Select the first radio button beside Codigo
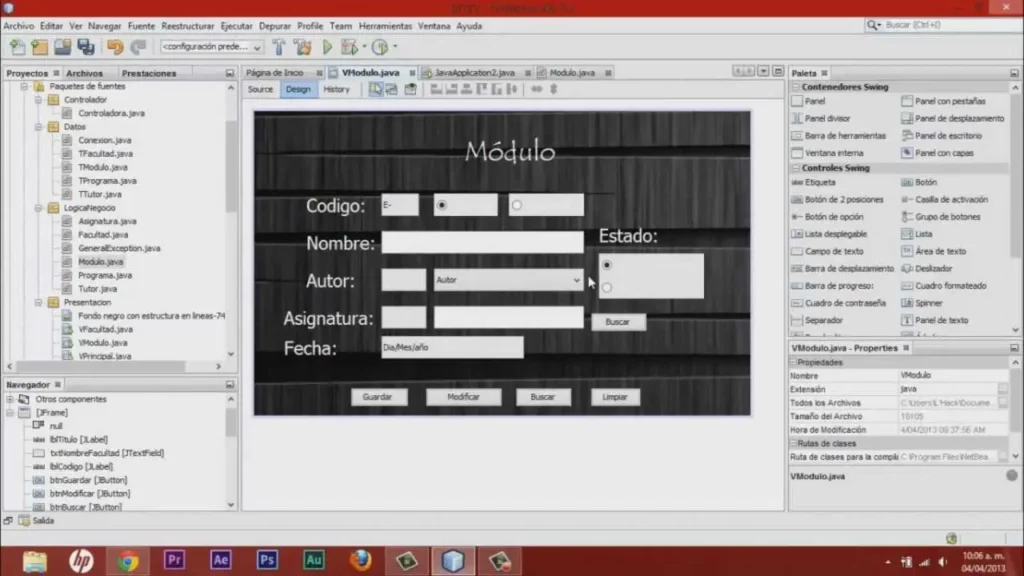The image size is (1024, 576). 442,205
